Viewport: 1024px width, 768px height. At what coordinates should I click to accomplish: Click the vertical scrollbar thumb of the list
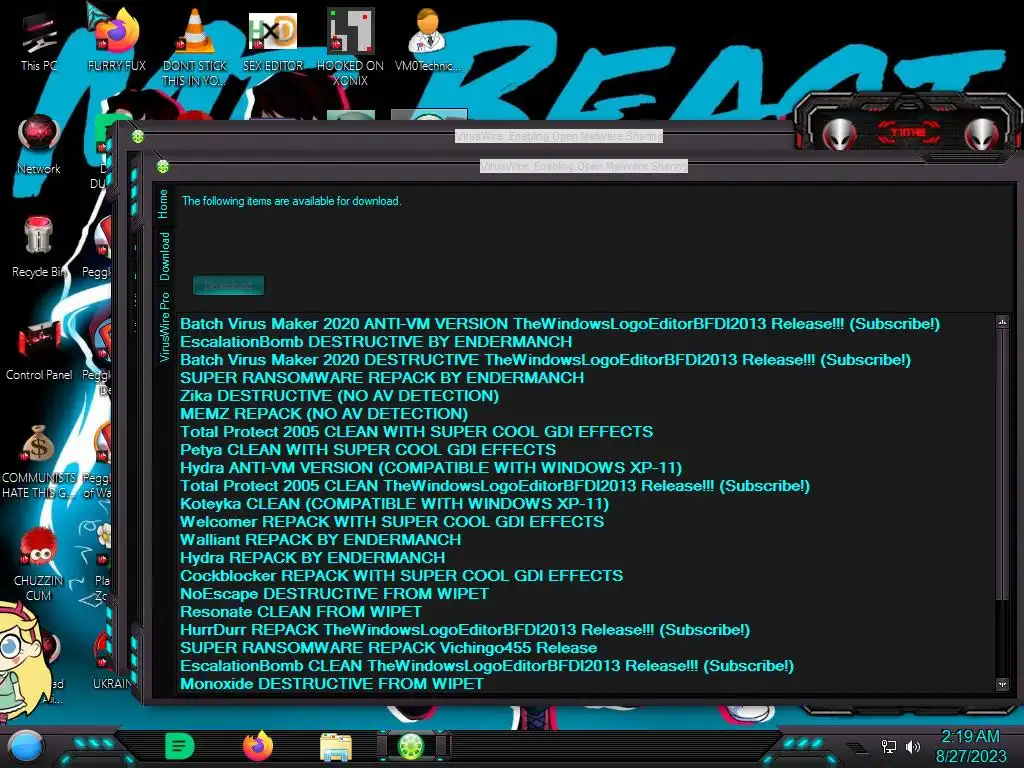pyautogui.click(x=1002, y=464)
